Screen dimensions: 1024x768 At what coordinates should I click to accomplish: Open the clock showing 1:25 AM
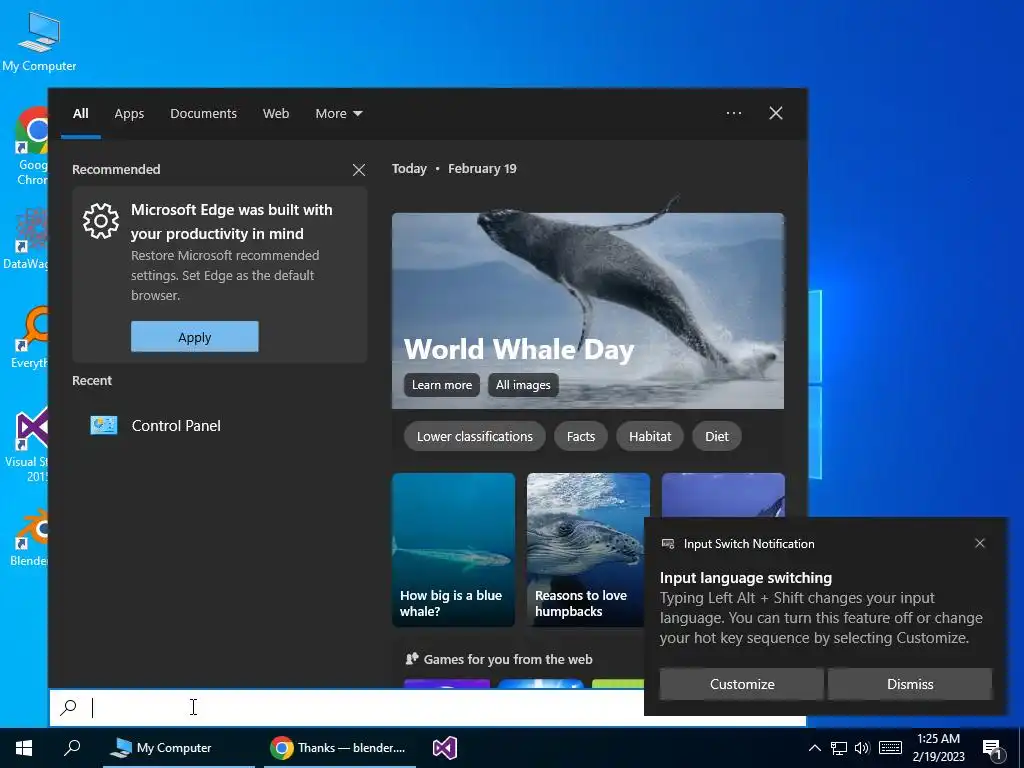pos(938,748)
